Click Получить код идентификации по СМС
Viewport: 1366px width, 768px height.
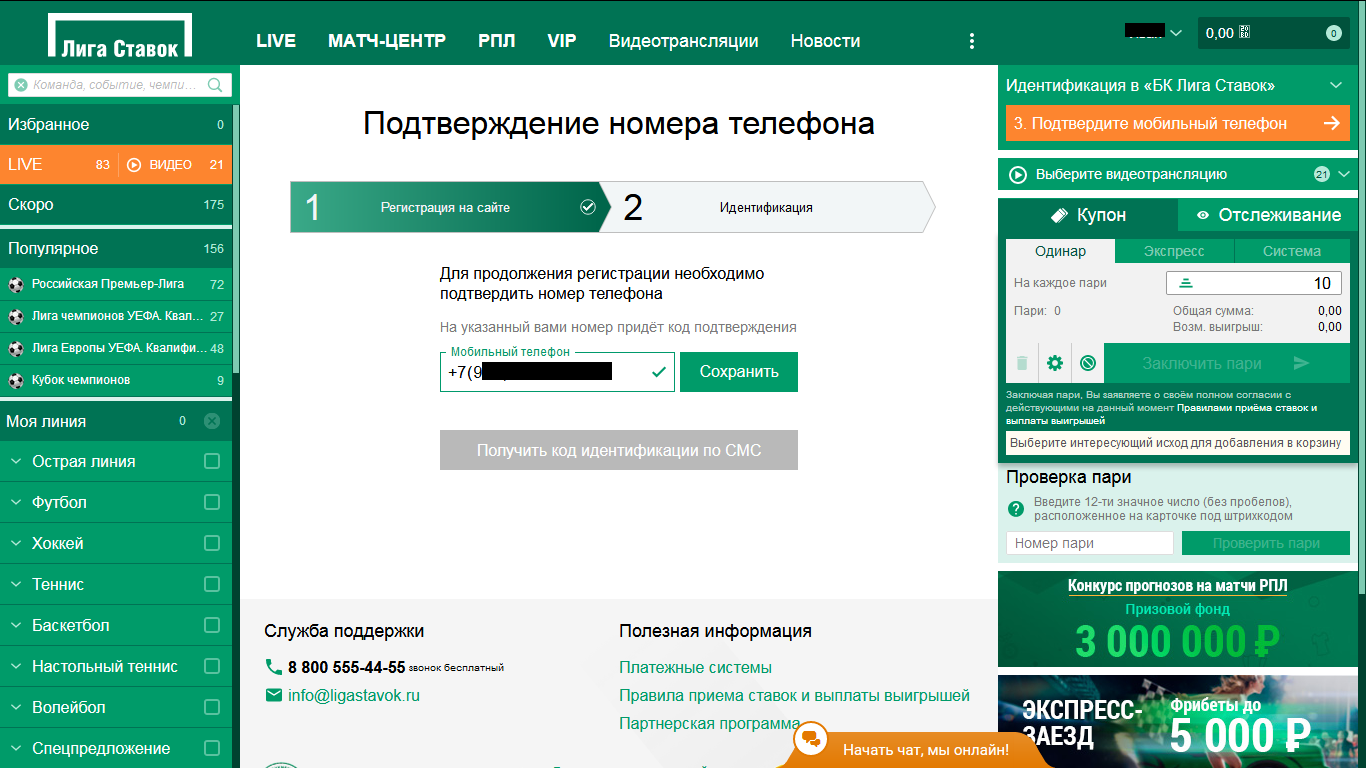point(619,450)
